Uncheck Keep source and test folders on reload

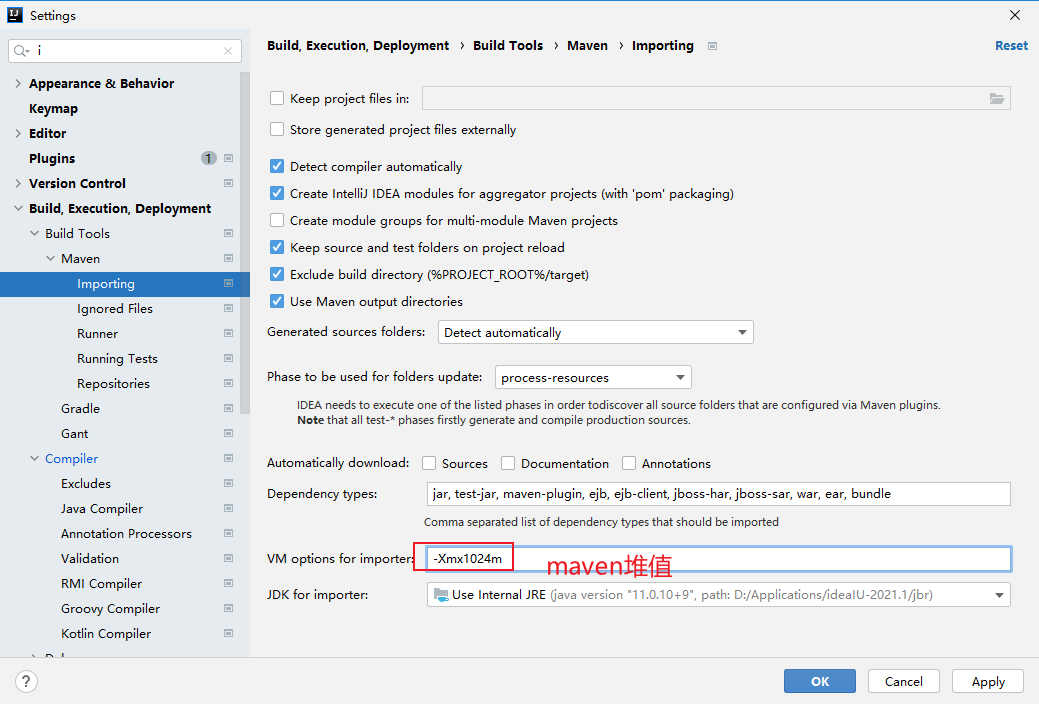click(277, 247)
